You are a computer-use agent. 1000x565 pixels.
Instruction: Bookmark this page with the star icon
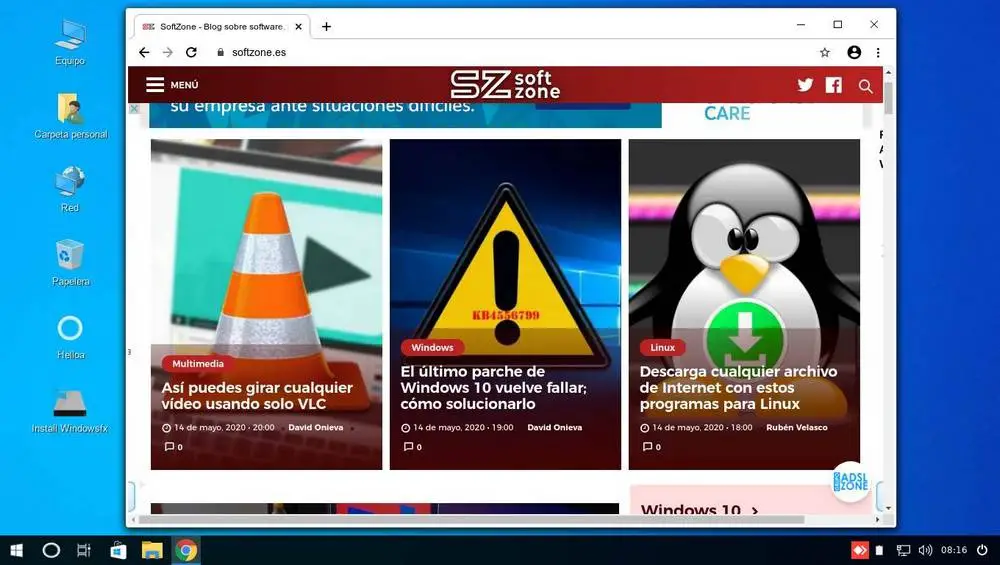(825, 52)
